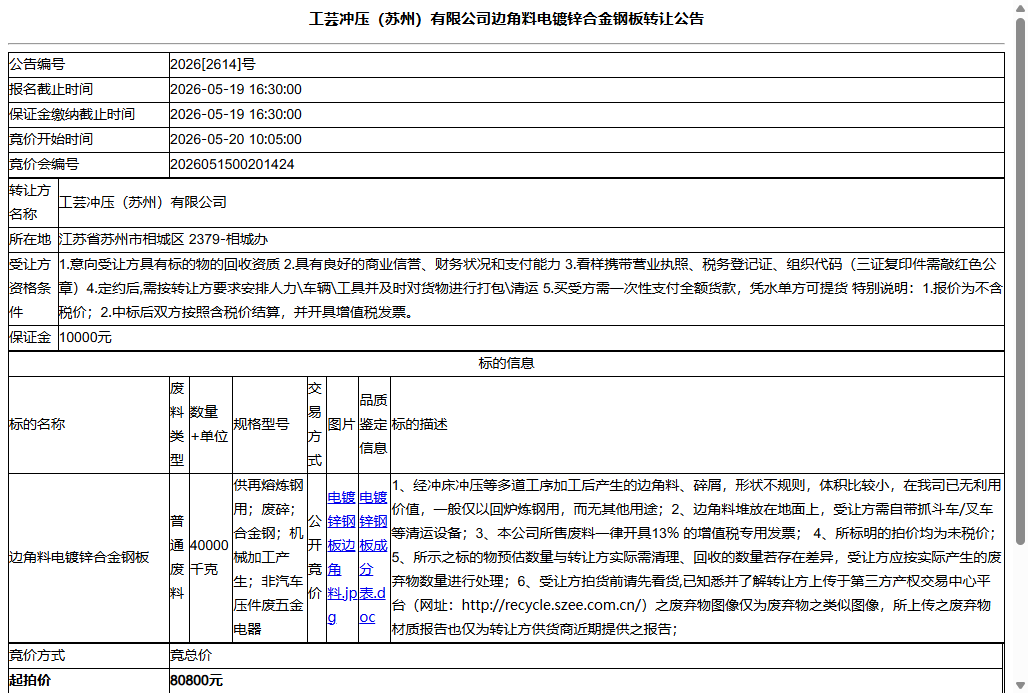Click the 保证金缴纳截止时间 label cell
Viewport: 1028px width, 693px height.
point(89,115)
